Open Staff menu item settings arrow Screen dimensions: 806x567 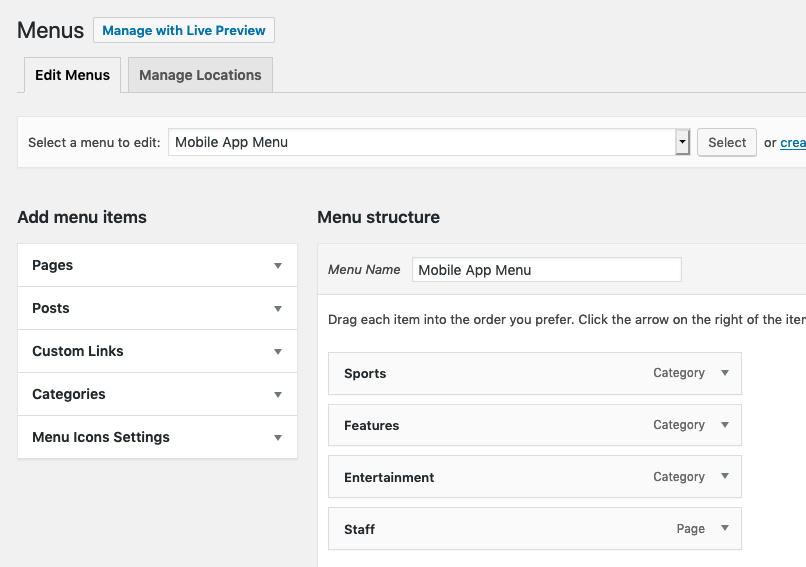coord(725,528)
